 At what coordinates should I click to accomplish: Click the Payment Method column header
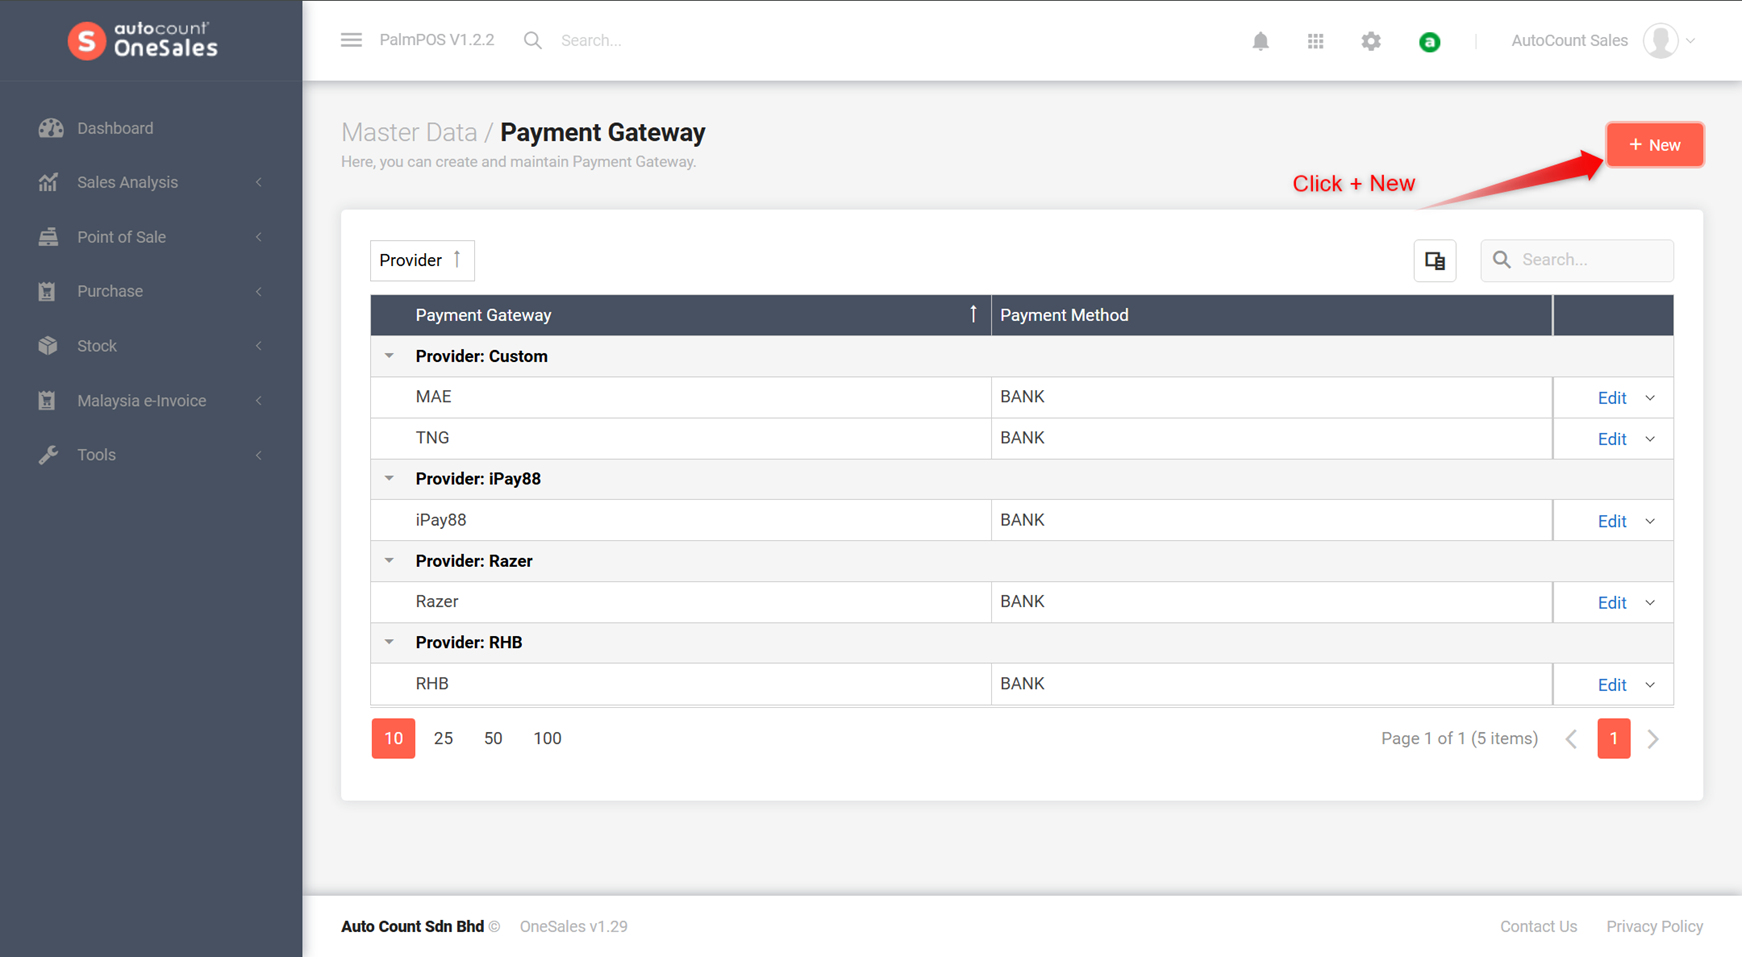point(1271,315)
